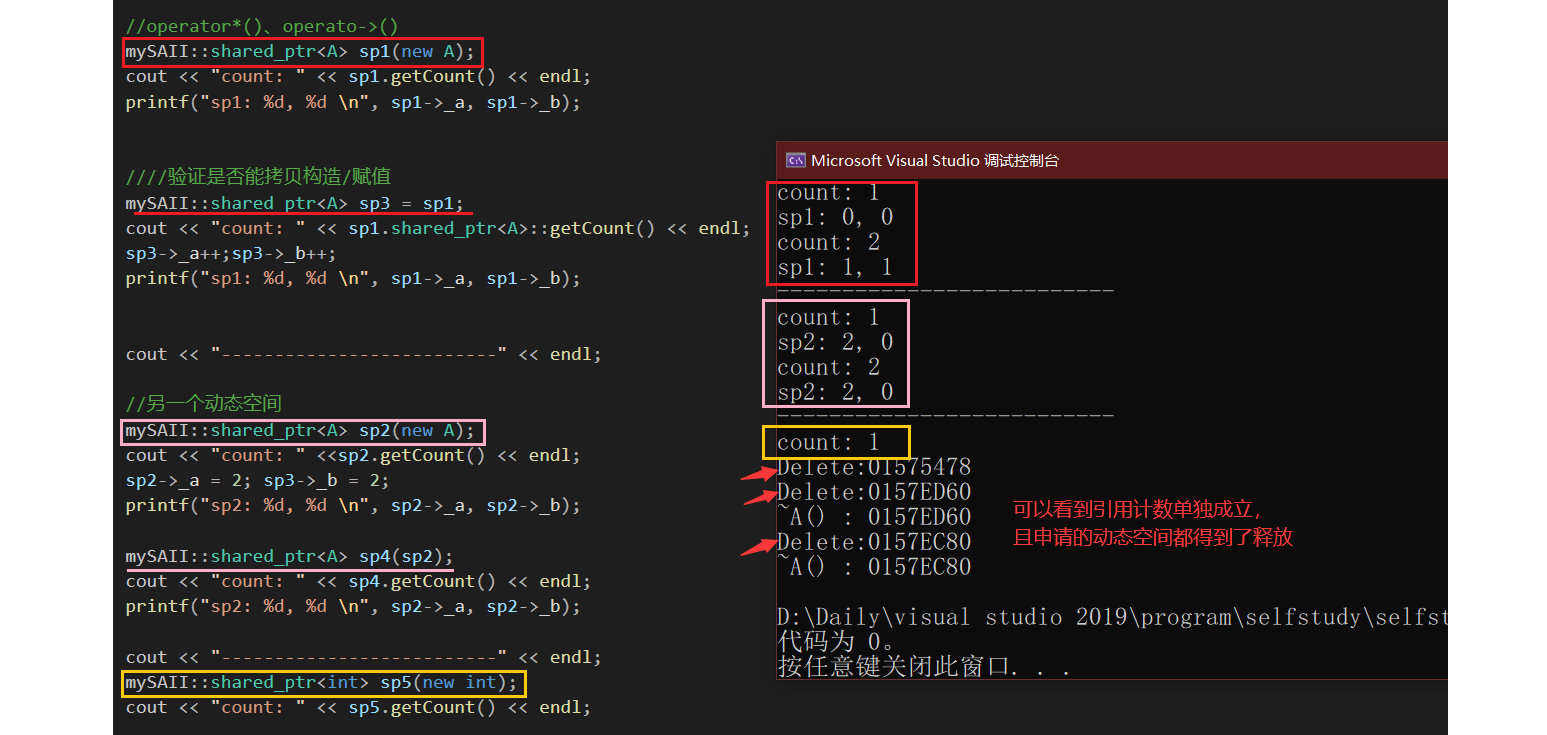Click the sp3->_a++;sp3->_b++; line

pos(231,253)
